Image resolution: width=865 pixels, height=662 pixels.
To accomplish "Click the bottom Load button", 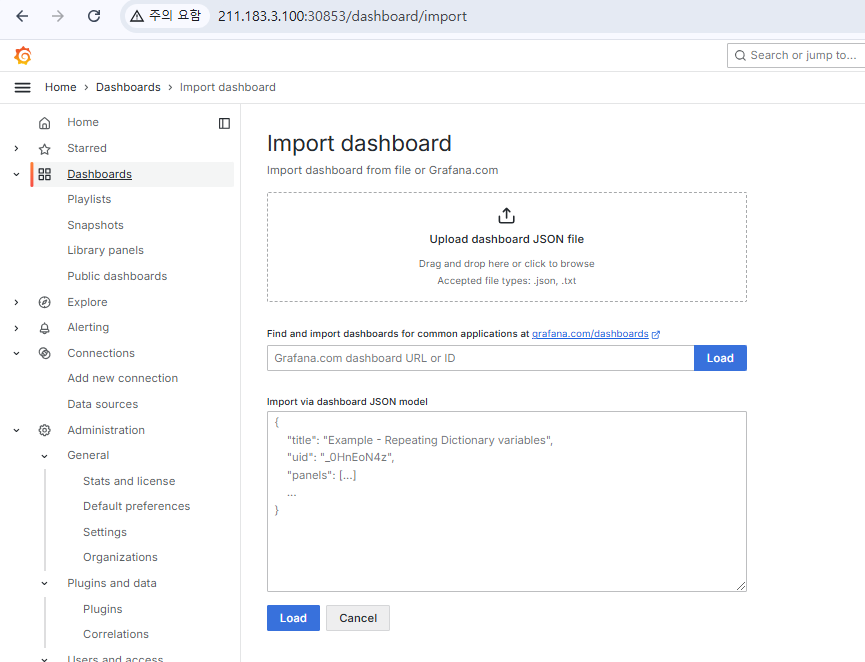I will click(x=293, y=618).
